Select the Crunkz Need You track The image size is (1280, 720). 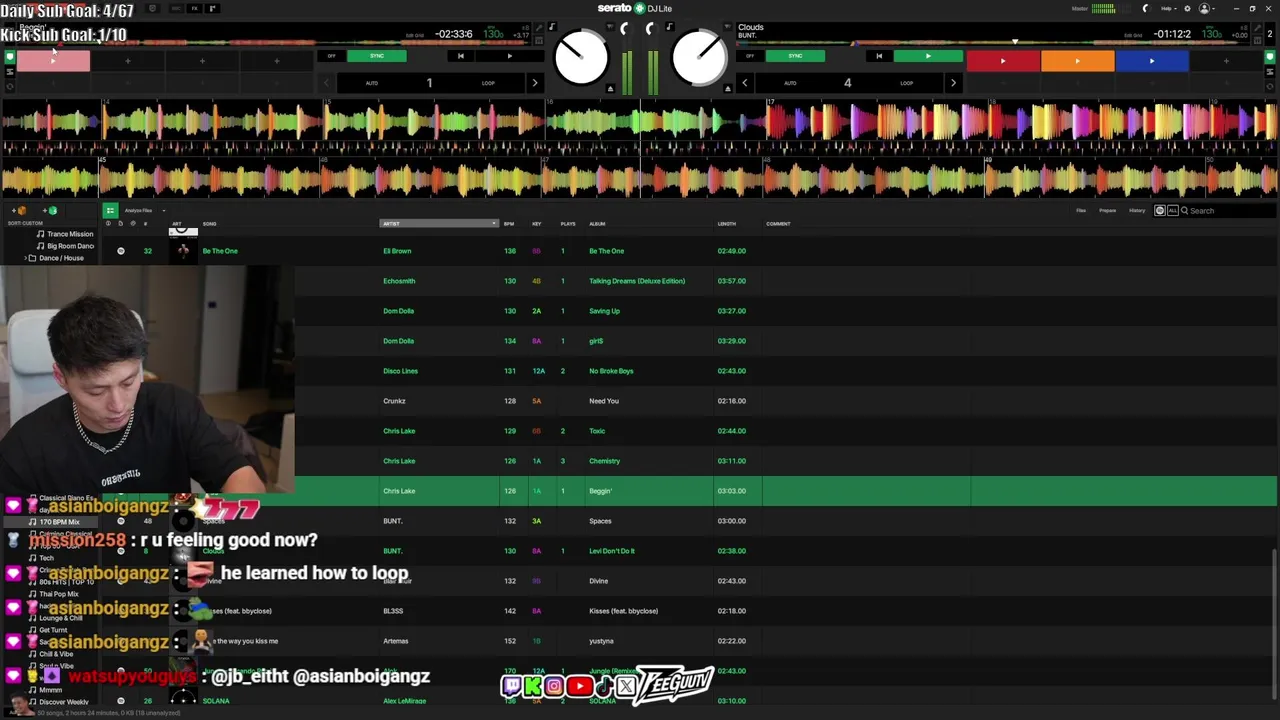(x=787, y=401)
